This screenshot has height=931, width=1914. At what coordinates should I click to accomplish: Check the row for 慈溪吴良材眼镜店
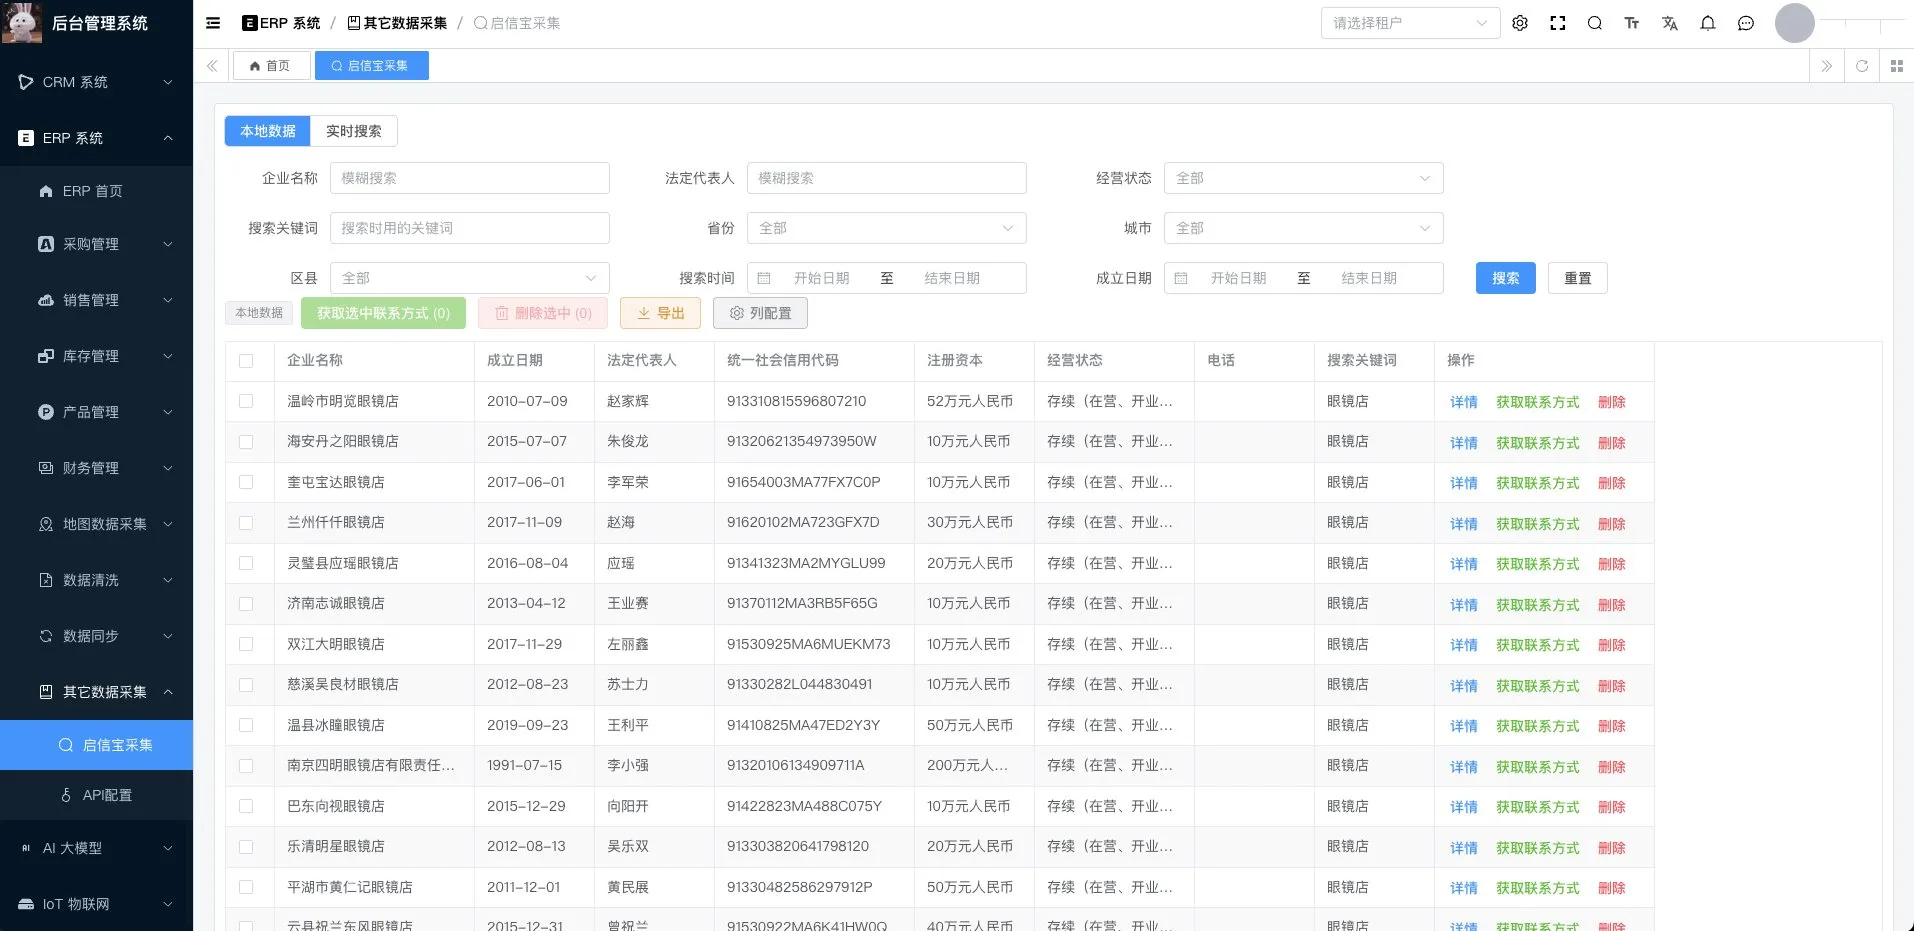[246, 685]
